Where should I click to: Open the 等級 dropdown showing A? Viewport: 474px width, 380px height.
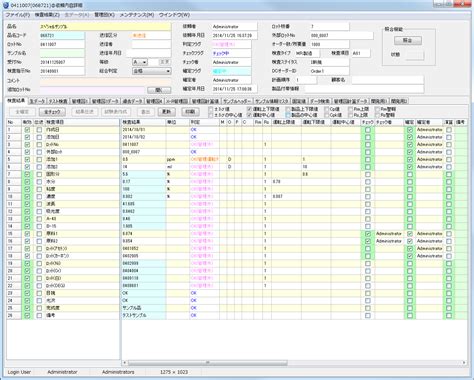140,62
